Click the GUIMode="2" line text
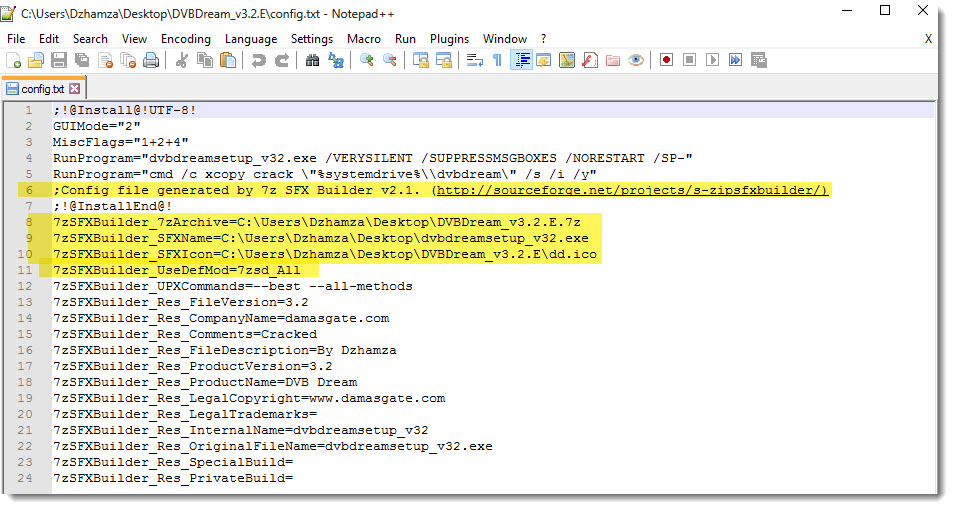This screenshot has width=953, height=509. tap(97, 126)
